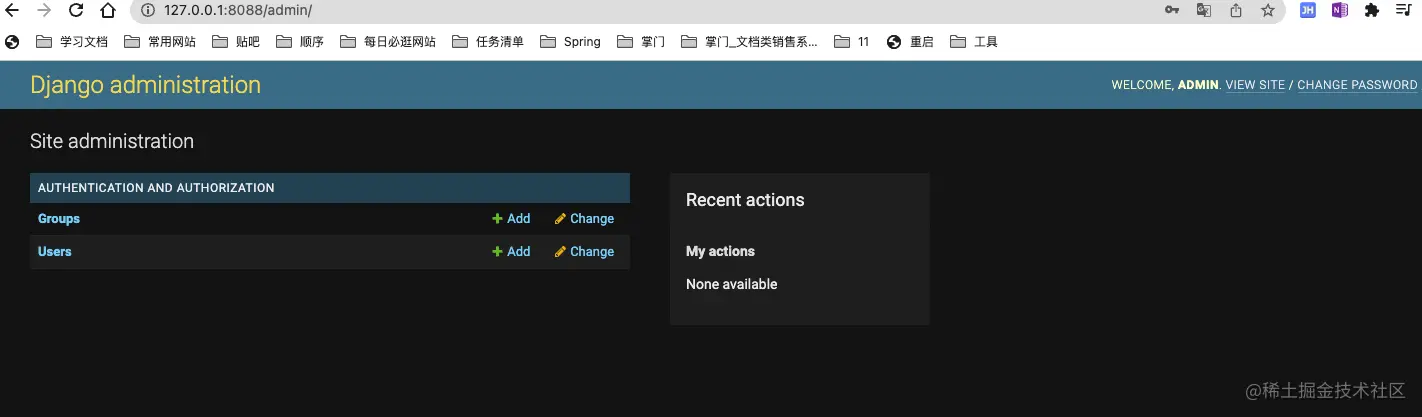This screenshot has height=417, width=1422.
Task: Click the translate page icon
Action: [x=1204, y=10]
